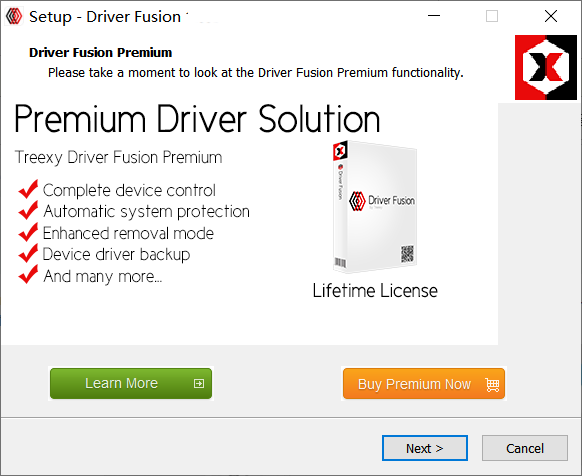Screen dimensions: 582x476
Task: Click the Driver Fusion logo on box
Action: click(382, 201)
